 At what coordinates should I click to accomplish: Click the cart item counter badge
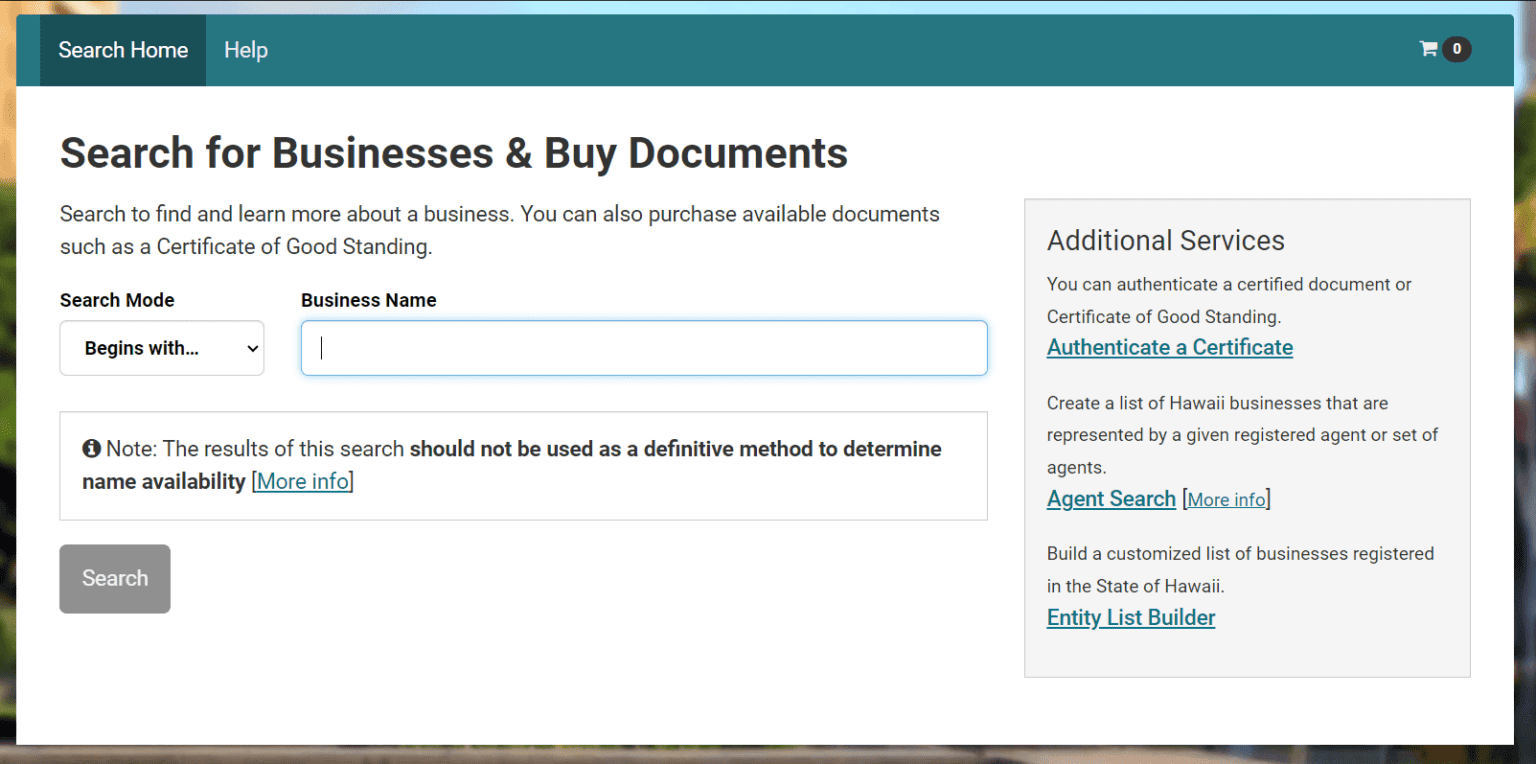(1456, 49)
